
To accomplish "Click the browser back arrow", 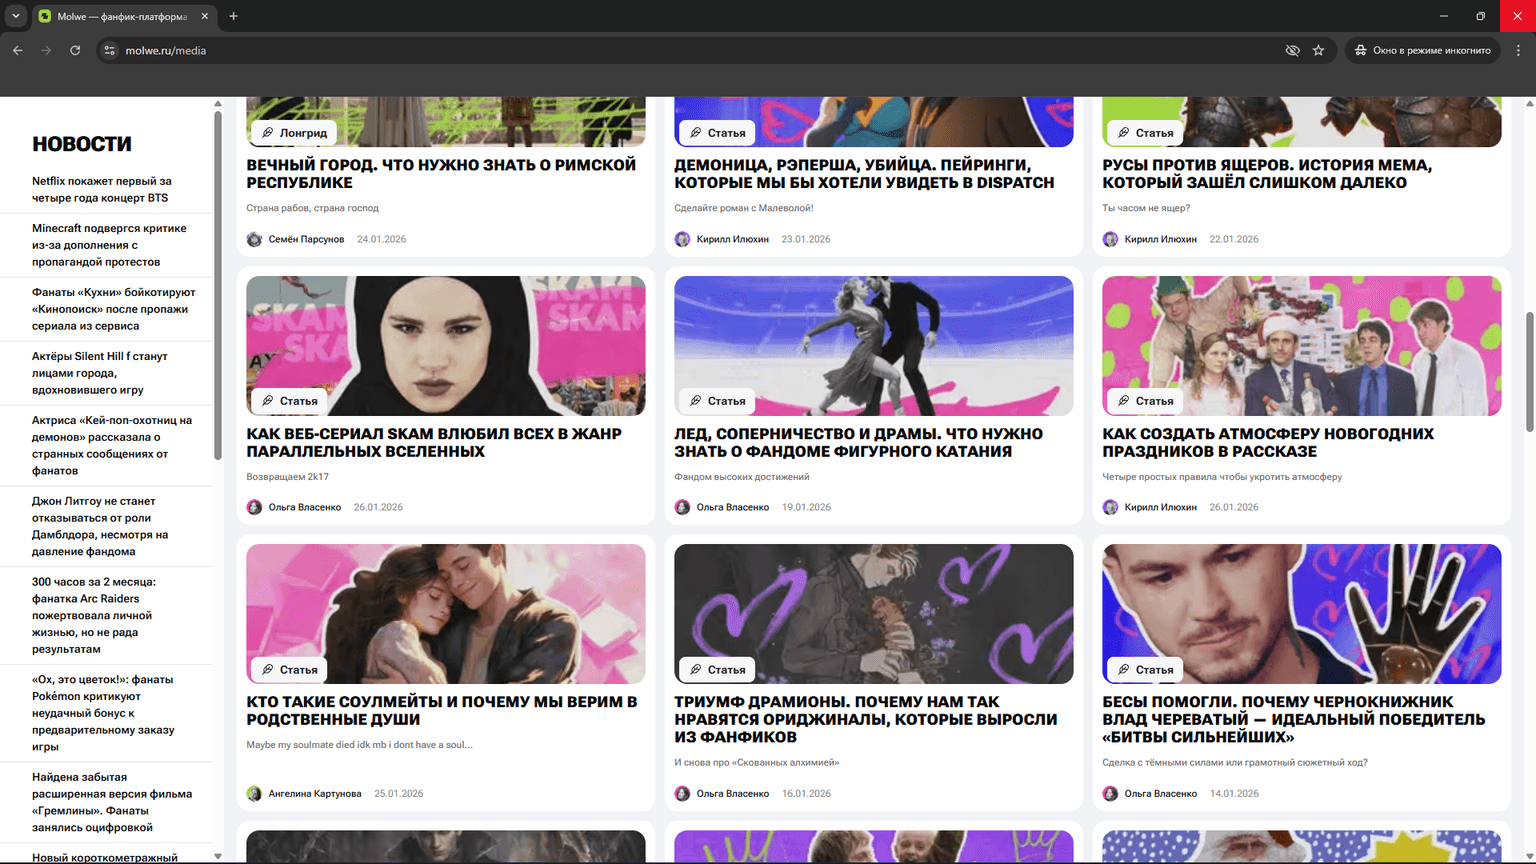I will pyautogui.click(x=18, y=50).
